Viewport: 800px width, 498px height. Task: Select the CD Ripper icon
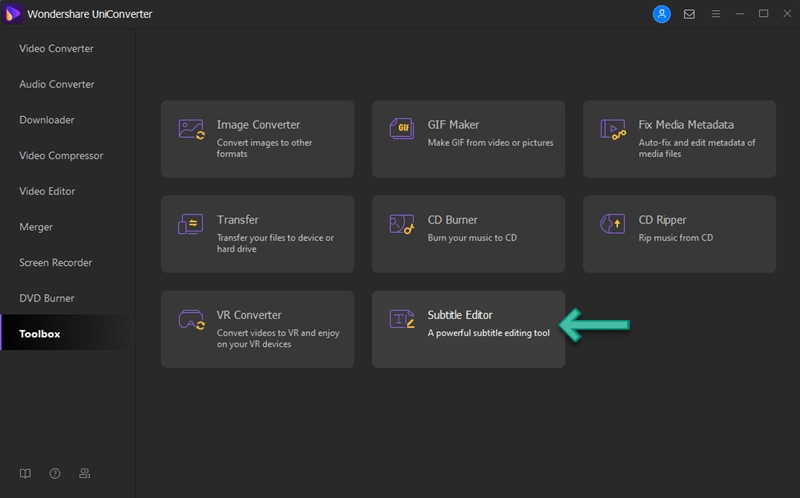point(613,223)
